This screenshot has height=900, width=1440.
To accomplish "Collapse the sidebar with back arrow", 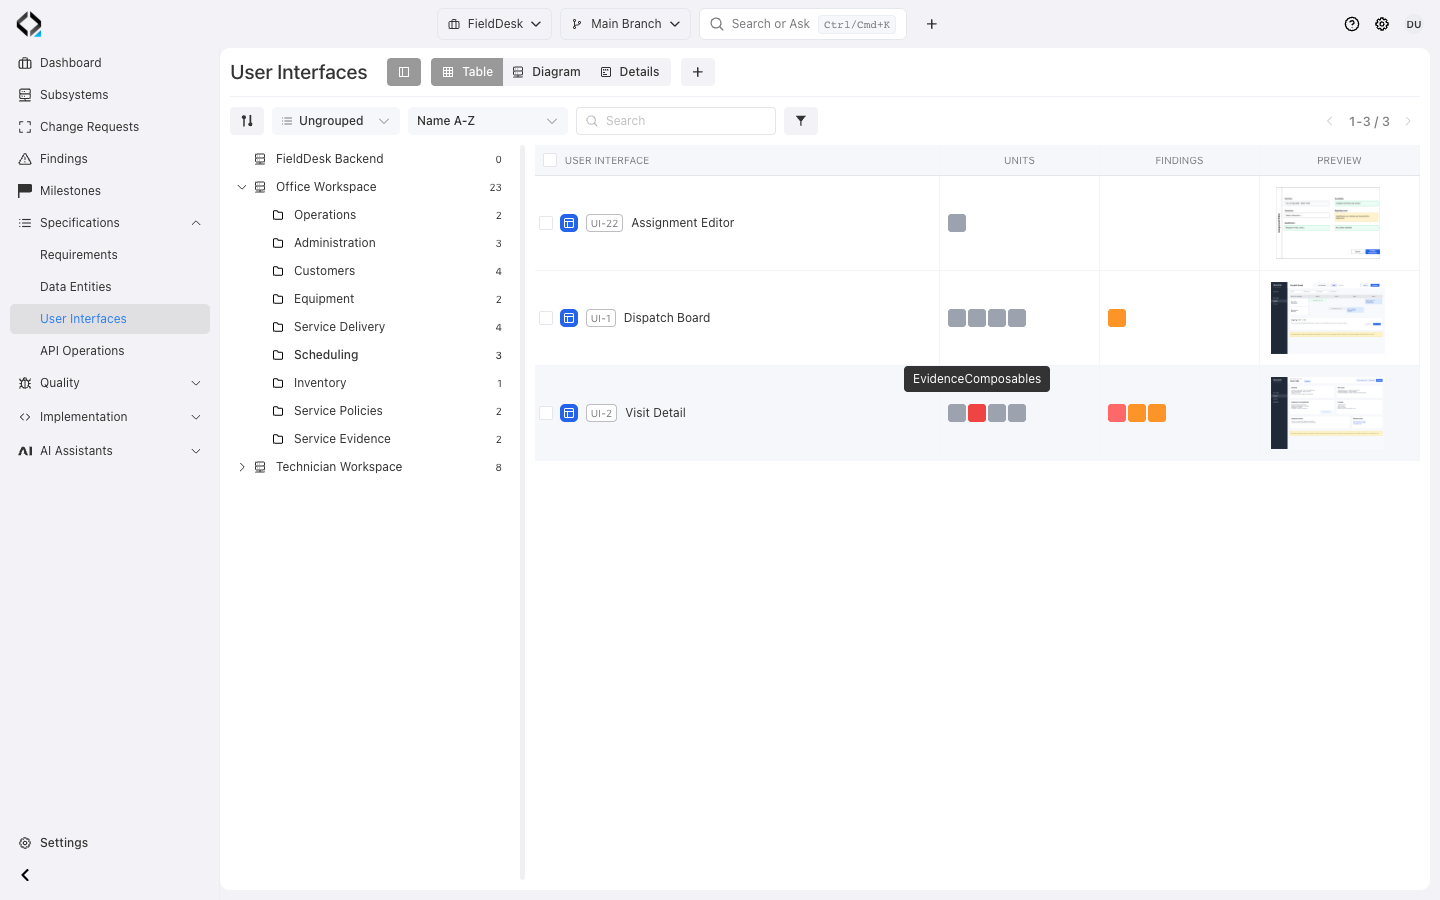I will pos(26,875).
